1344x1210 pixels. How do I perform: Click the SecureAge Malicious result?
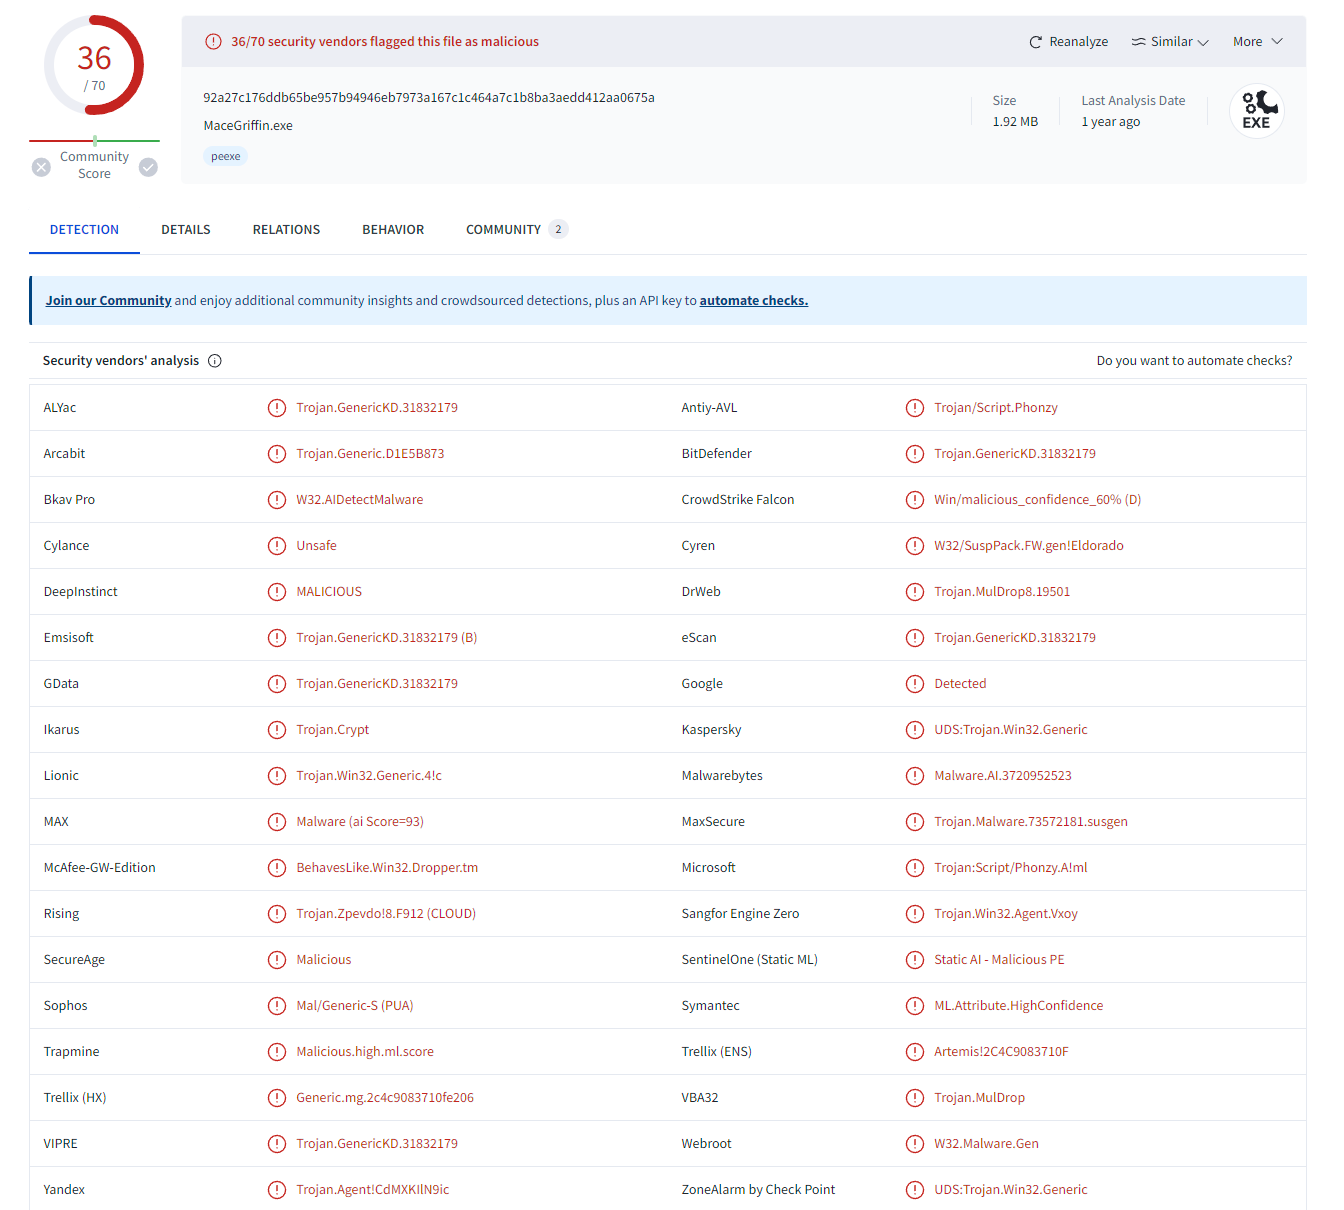pyautogui.click(x=324, y=960)
